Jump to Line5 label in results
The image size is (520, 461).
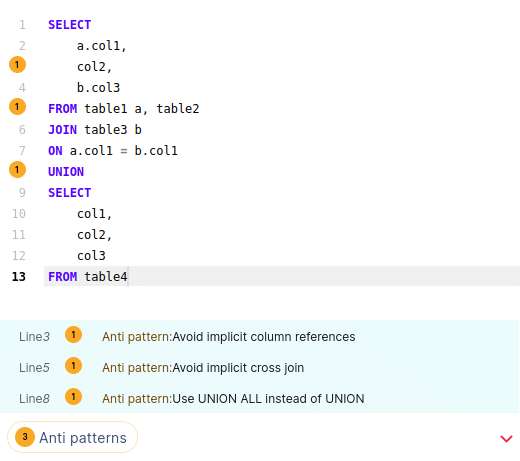pyautogui.click(x=34, y=368)
